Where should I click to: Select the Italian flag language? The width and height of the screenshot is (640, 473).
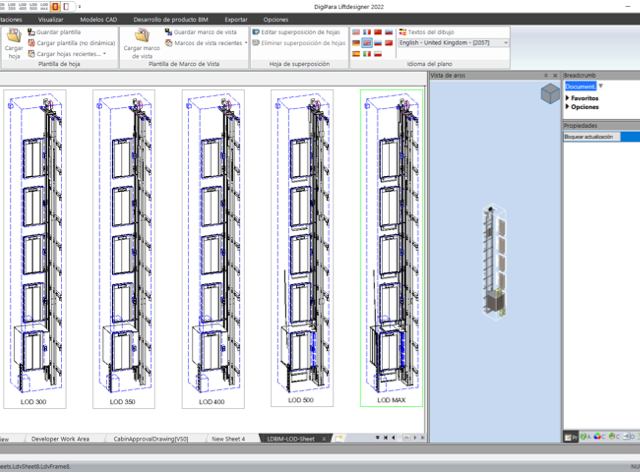[x=367, y=54]
